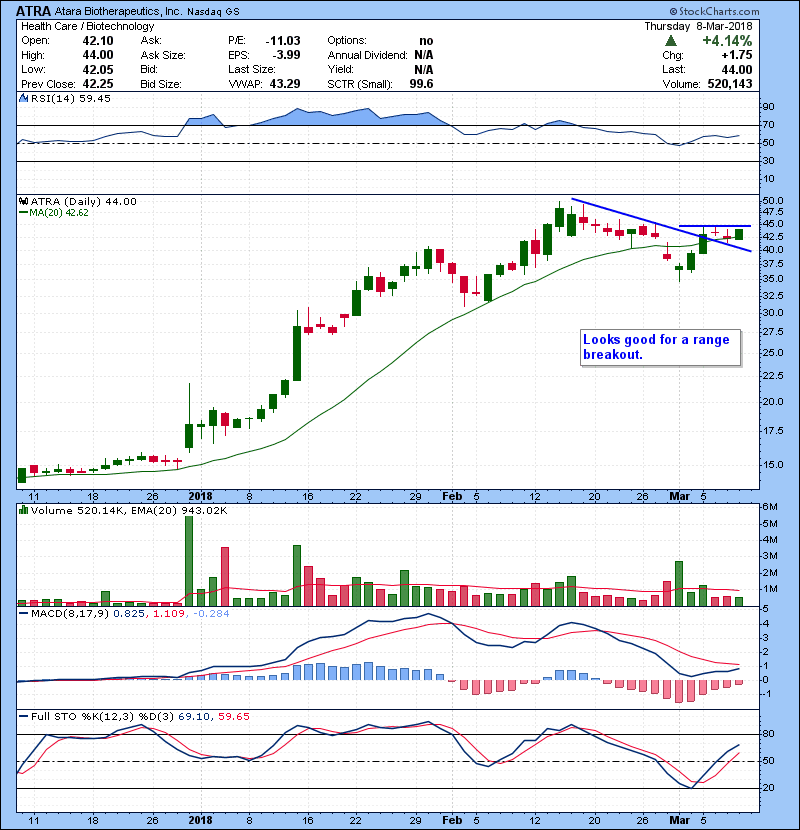Click the Volume value 520,143
This screenshot has height=830, width=800.
[730, 84]
